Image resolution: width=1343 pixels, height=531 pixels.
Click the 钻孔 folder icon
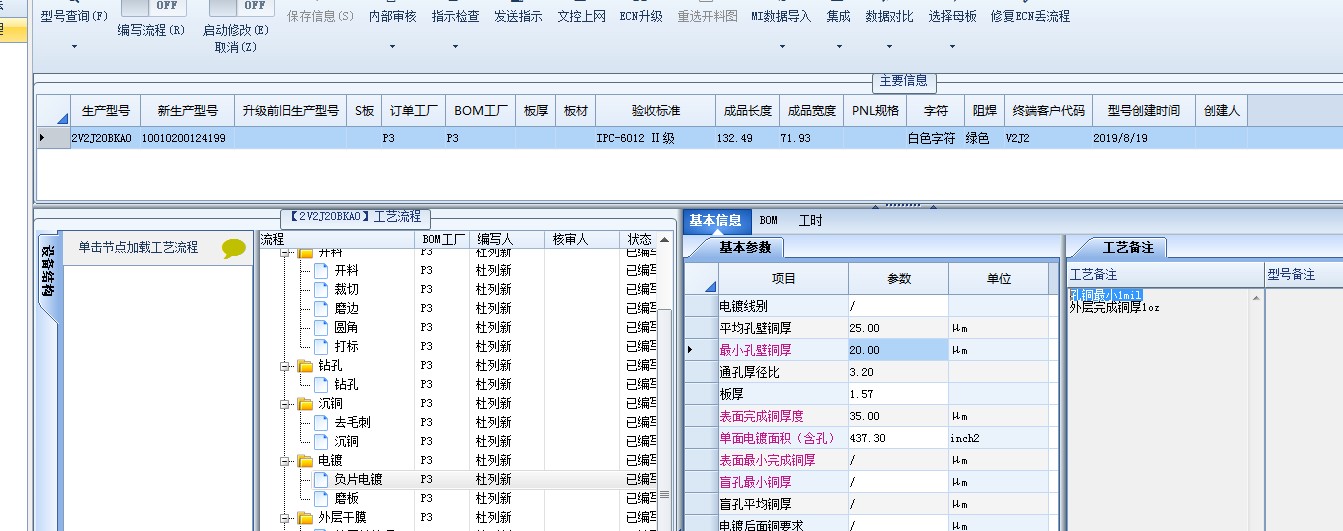tap(305, 366)
